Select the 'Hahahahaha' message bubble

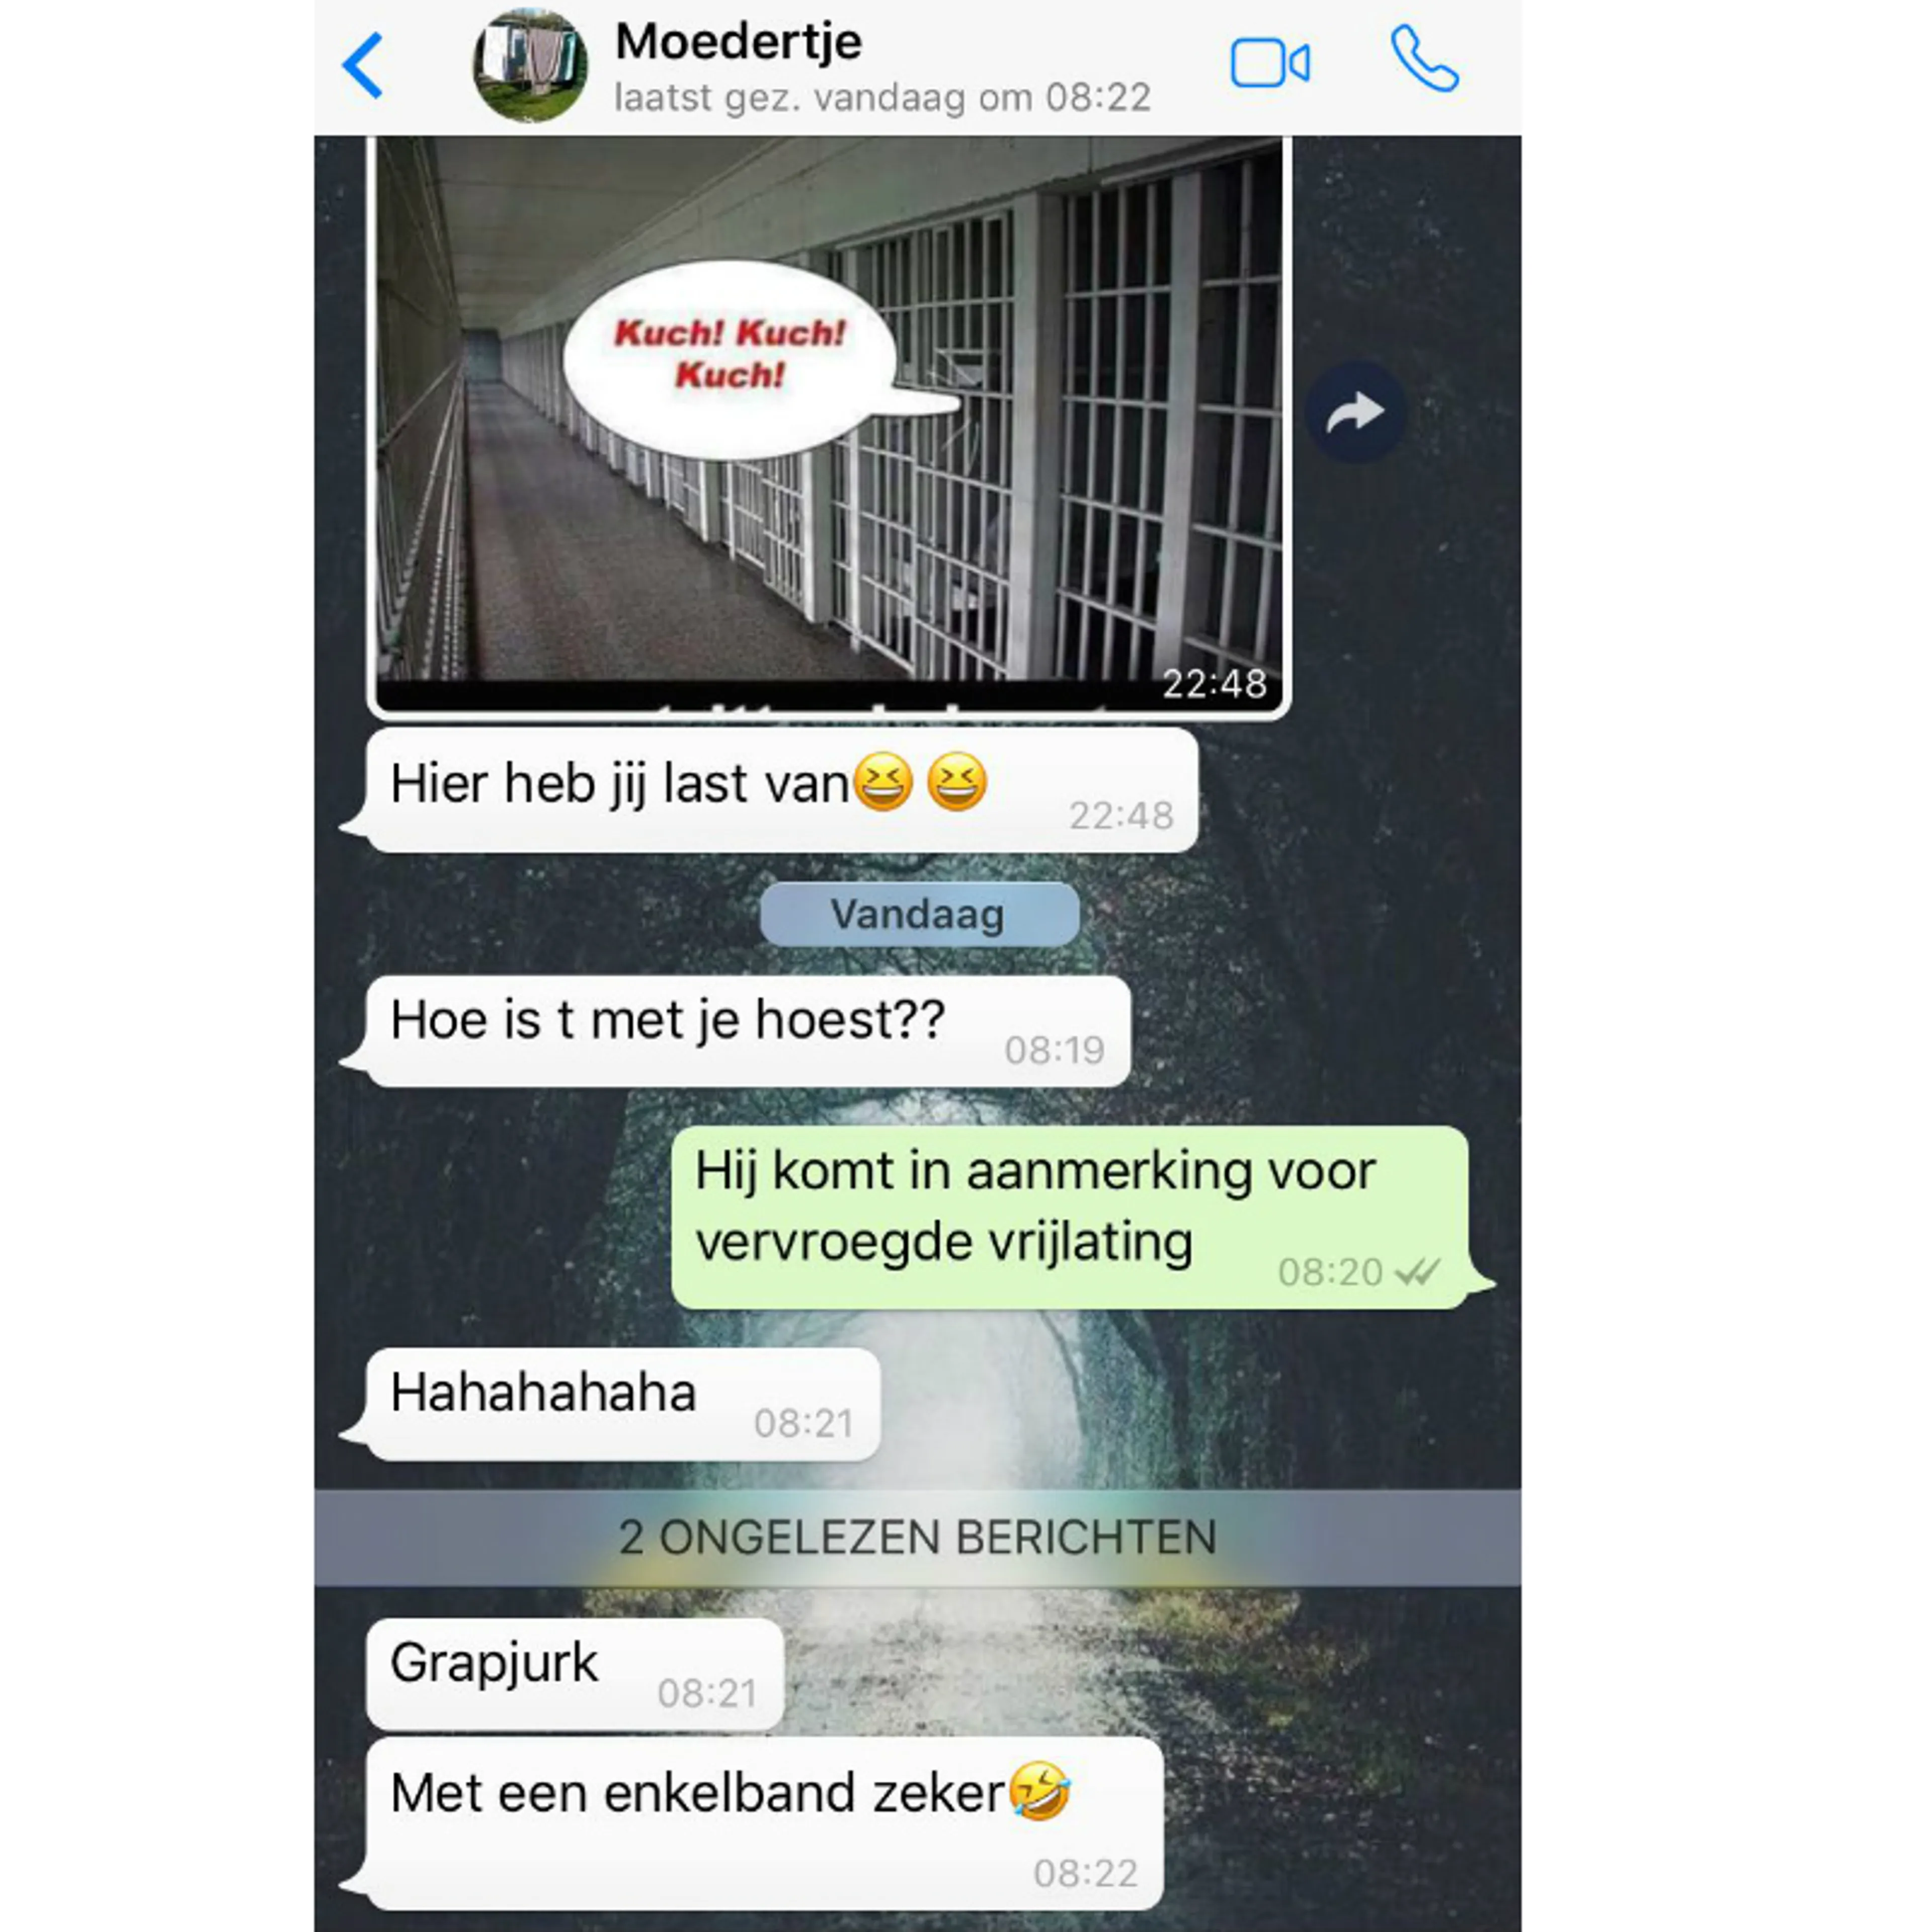pos(623,1404)
